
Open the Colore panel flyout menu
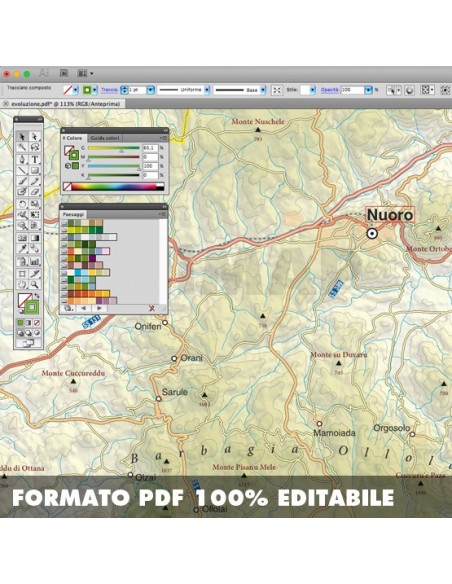tap(163, 138)
